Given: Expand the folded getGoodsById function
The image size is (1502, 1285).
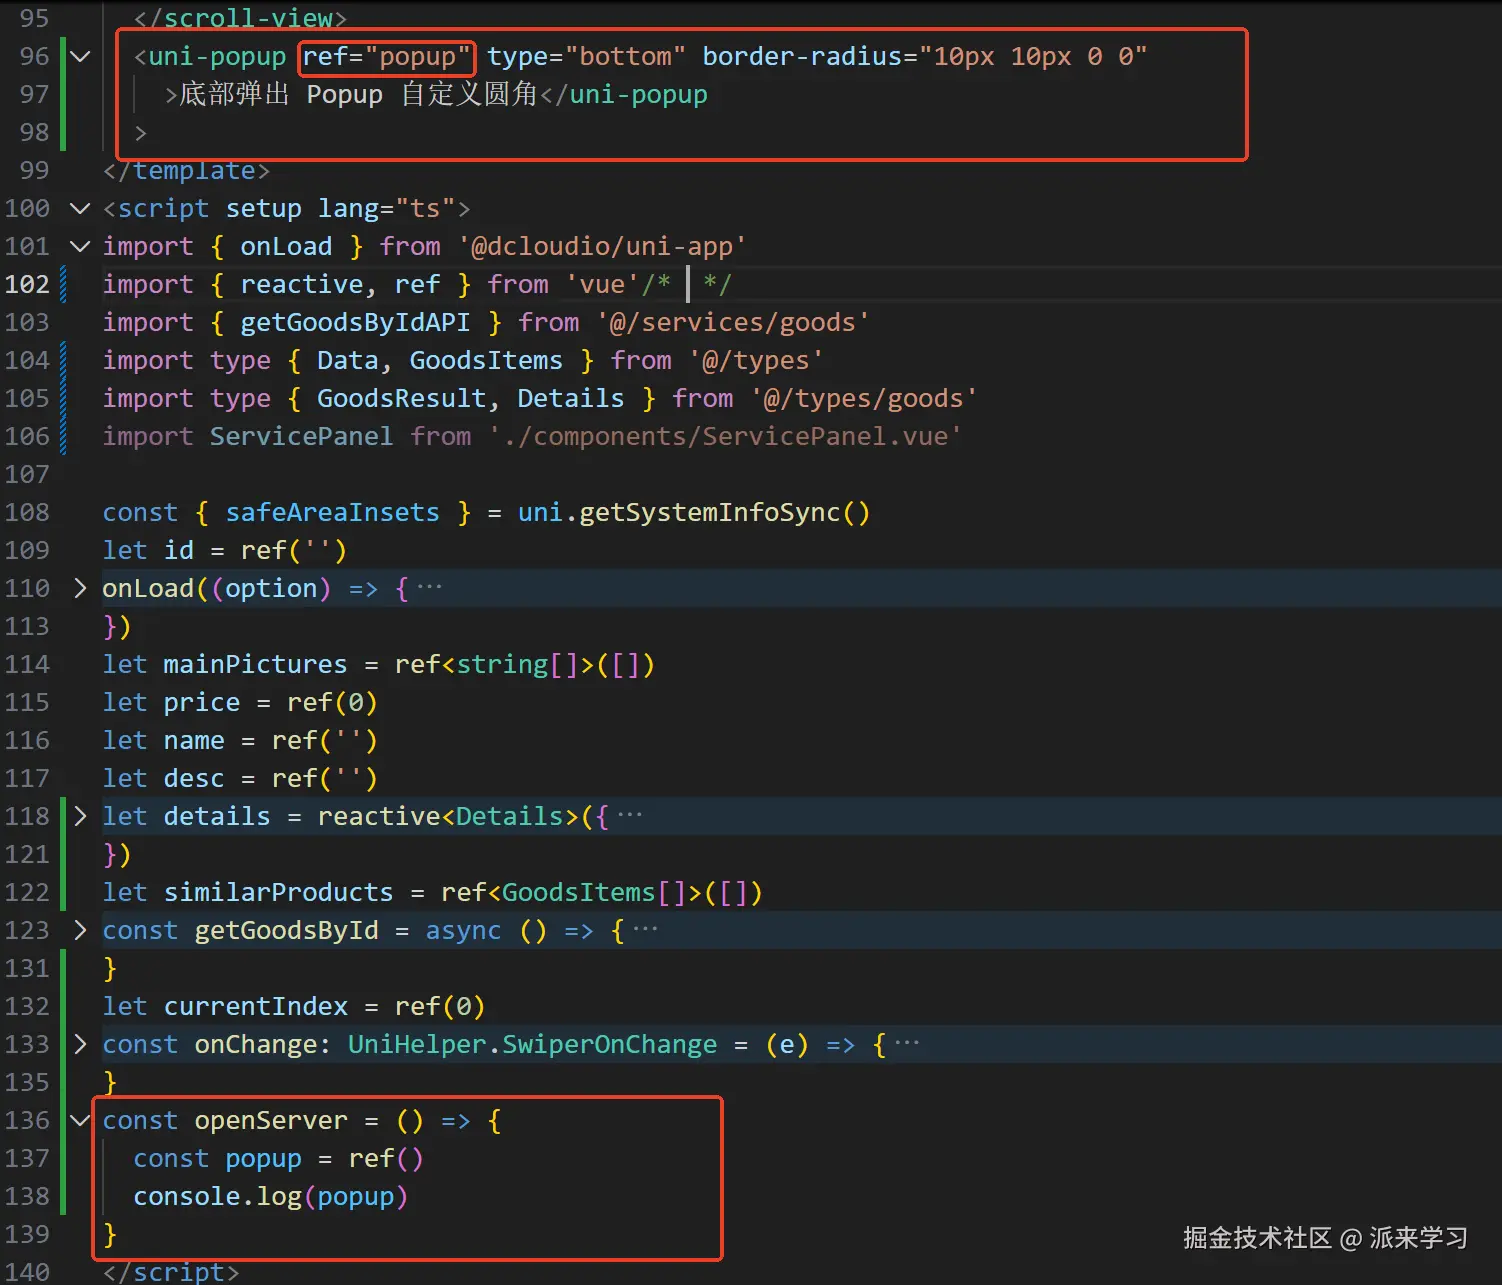Looking at the screenshot, I should pyautogui.click(x=80, y=931).
